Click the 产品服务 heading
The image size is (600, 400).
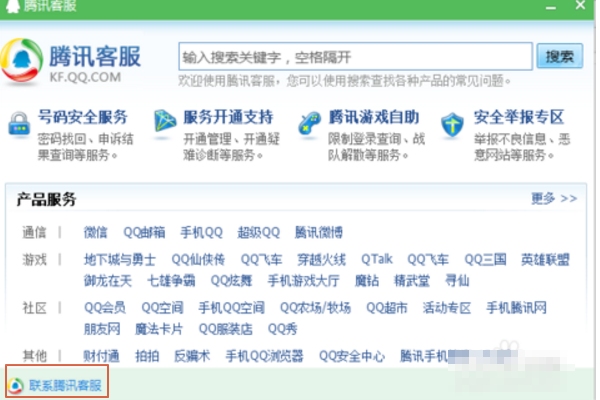[x=46, y=199]
